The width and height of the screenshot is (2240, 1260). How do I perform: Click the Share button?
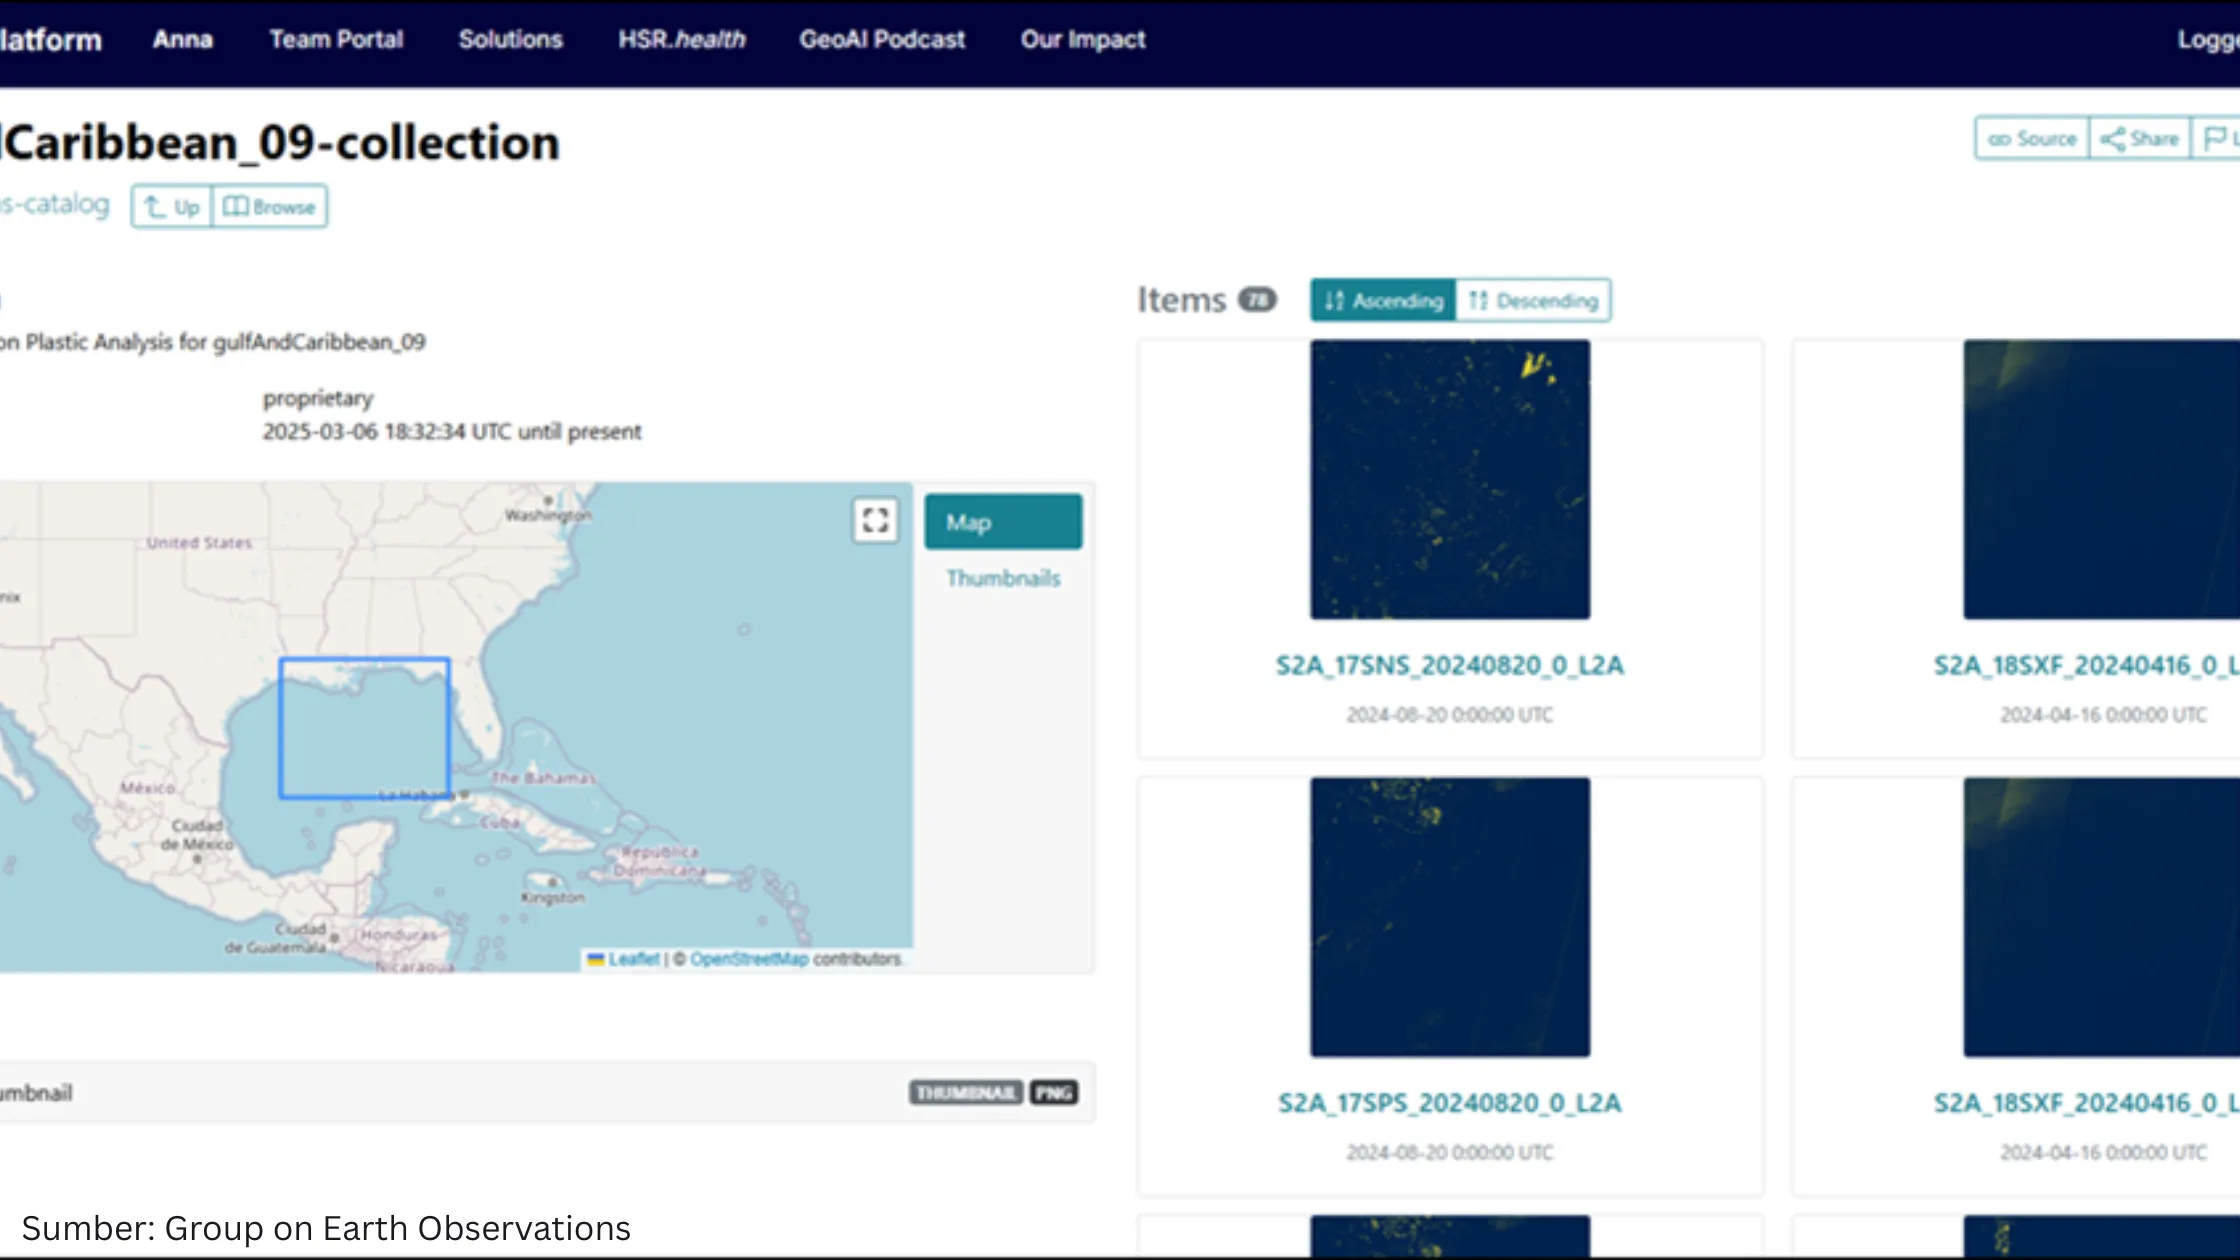coord(2140,139)
